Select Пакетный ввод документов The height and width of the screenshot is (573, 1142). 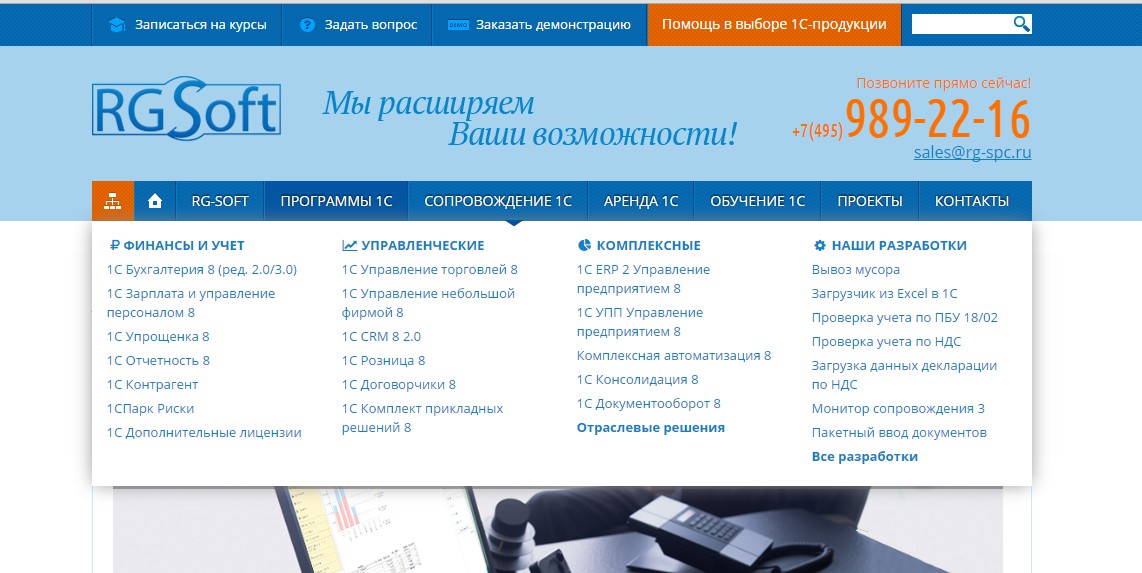899,432
